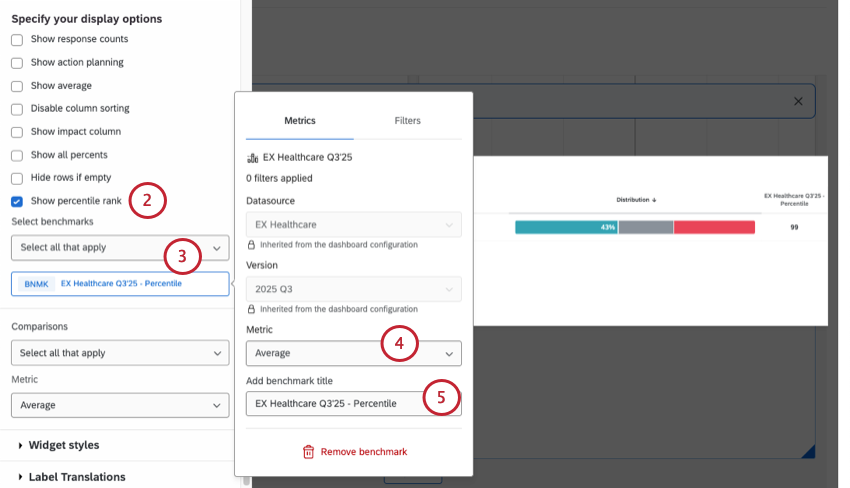Image resolution: width=850 pixels, height=488 pixels.
Task: Enable Show response counts checkbox
Action: pyautogui.click(x=17, y=40)
